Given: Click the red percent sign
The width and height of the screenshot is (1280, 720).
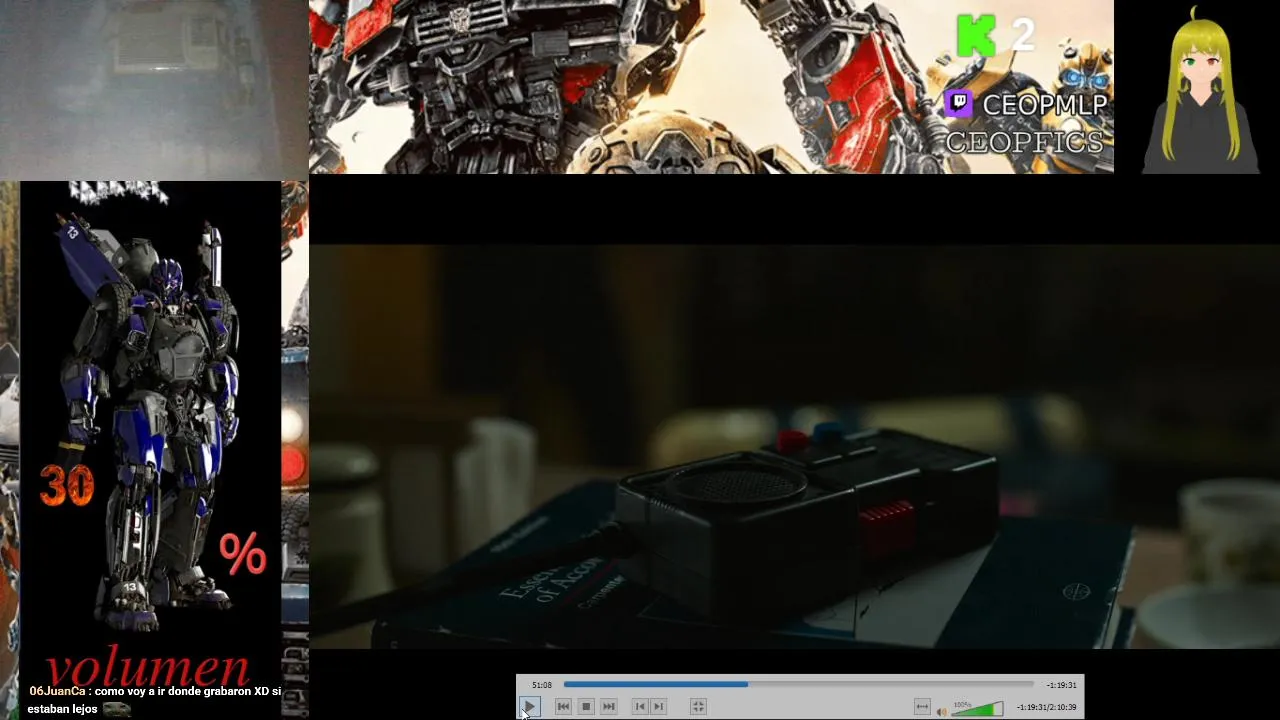Looking at the screenshot, I should point(243,553).
